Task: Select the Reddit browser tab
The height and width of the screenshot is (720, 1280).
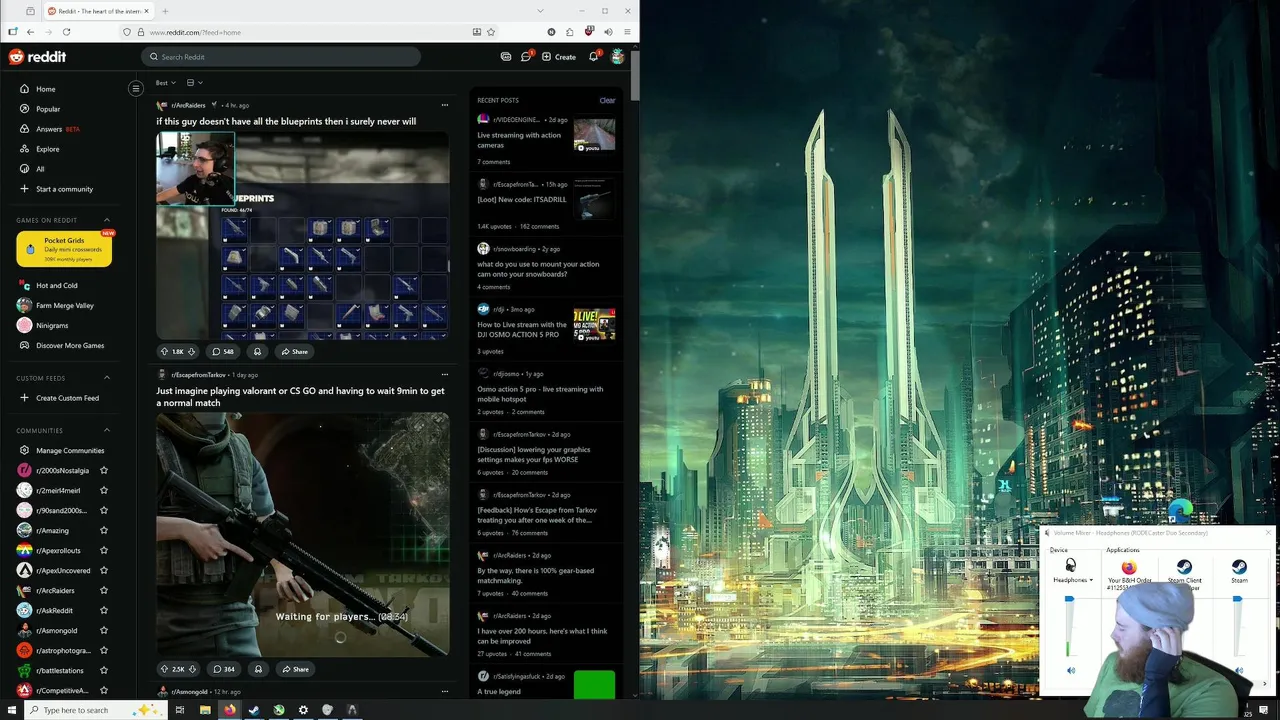Action: [x=98, y=11]
